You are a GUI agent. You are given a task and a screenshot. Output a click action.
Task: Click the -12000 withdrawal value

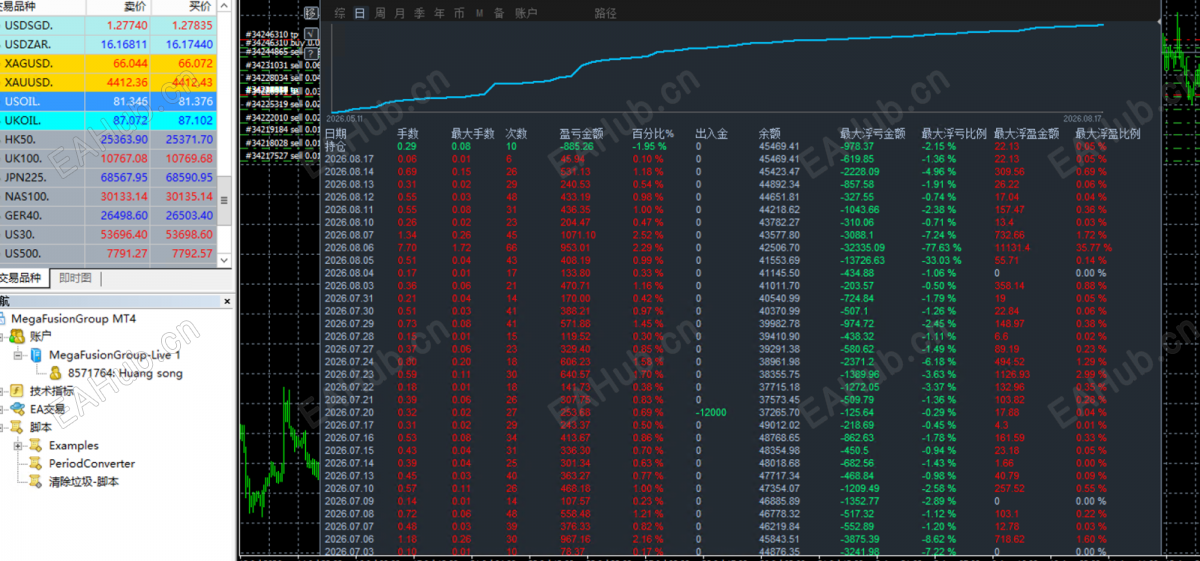pyautogui.click(x=711, y=412)
